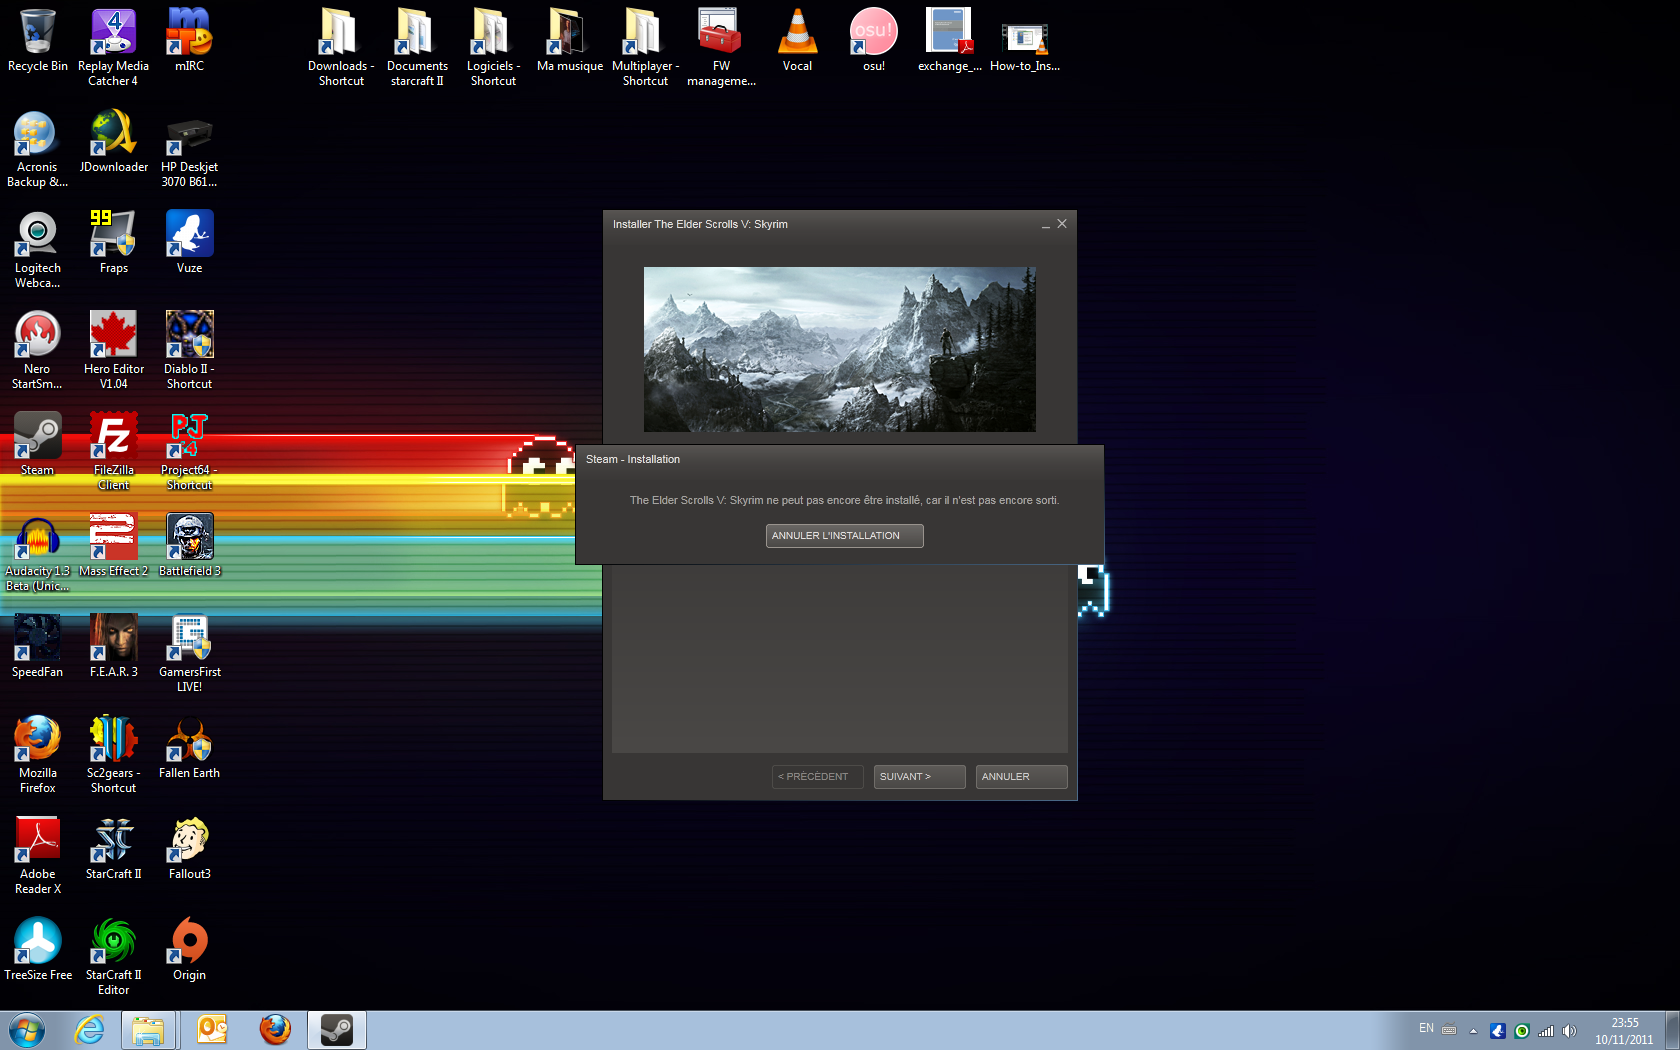The height and width of the screenshot is (1050, 1680).
Task: Select the Project64 shortcut icon
Action: tap(190, 453)
